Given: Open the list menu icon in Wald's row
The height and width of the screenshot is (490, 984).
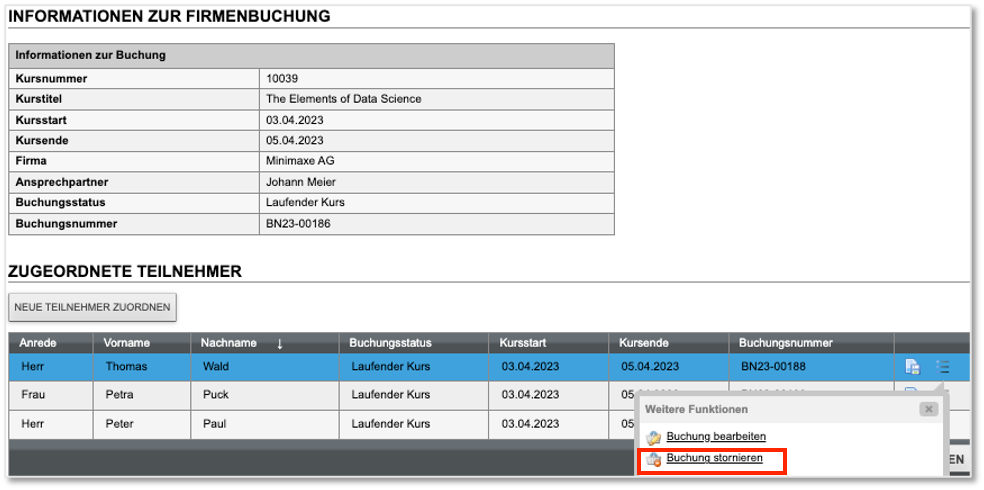Looking at the screenshot, I should click(942, 366).
